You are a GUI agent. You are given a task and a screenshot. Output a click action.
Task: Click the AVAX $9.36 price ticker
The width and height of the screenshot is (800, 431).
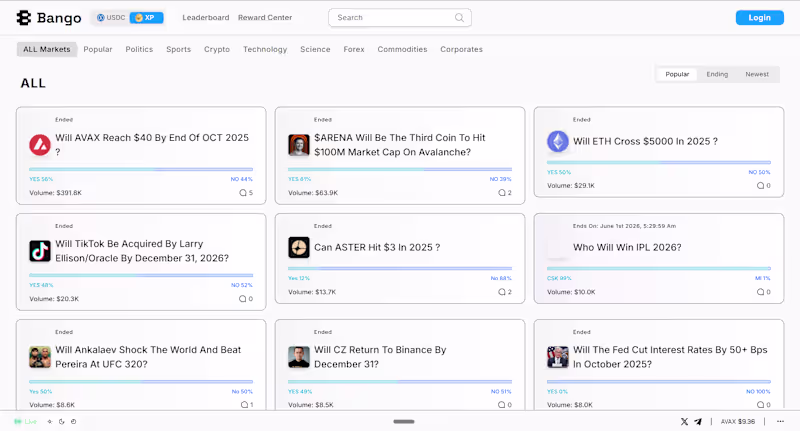click(x=738, y=422)
